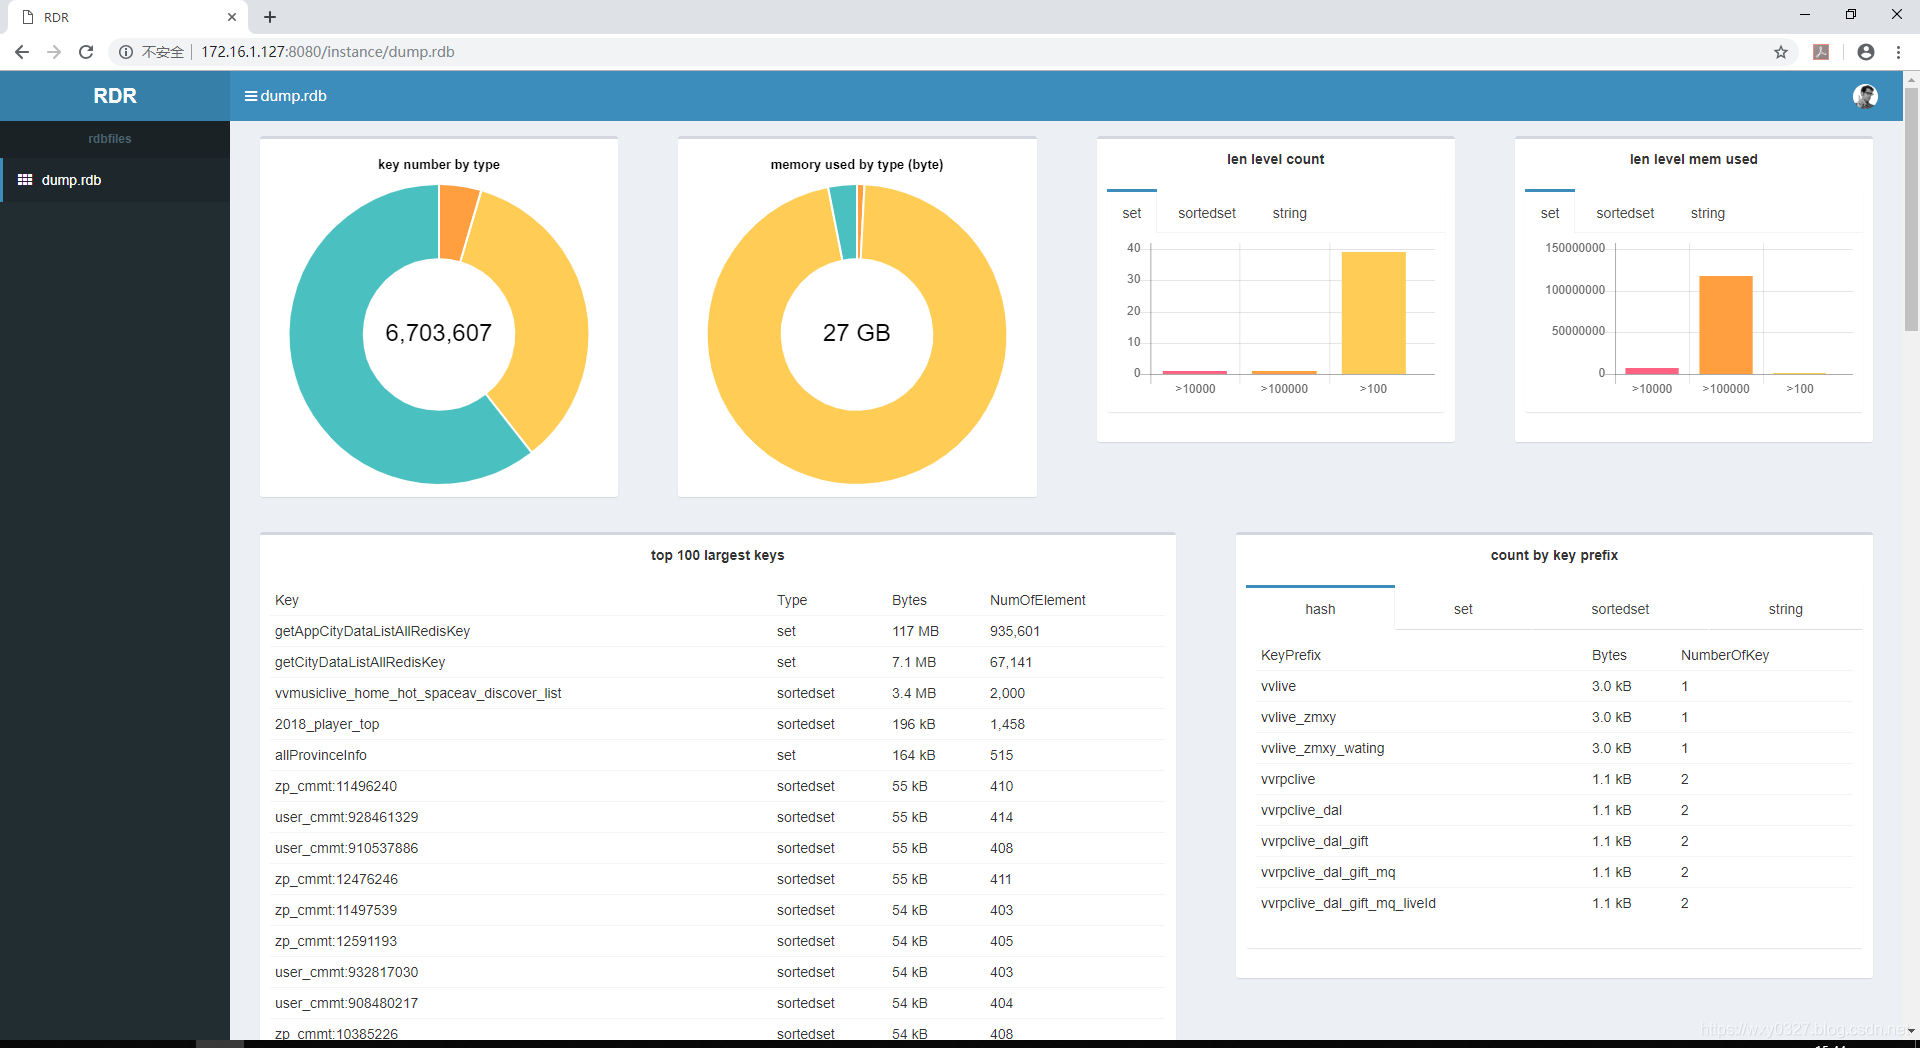Viewport: 1920px width, 1048px height.
Task: Click the 117 MB bytes value
Action: coord(916,631)
